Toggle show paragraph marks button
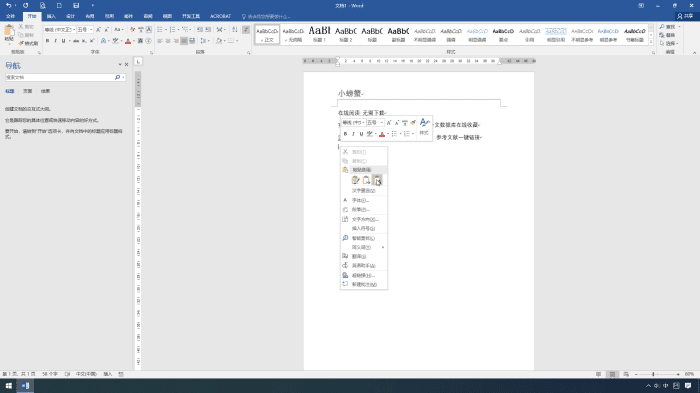700x393 pixels. coord(246,29)
